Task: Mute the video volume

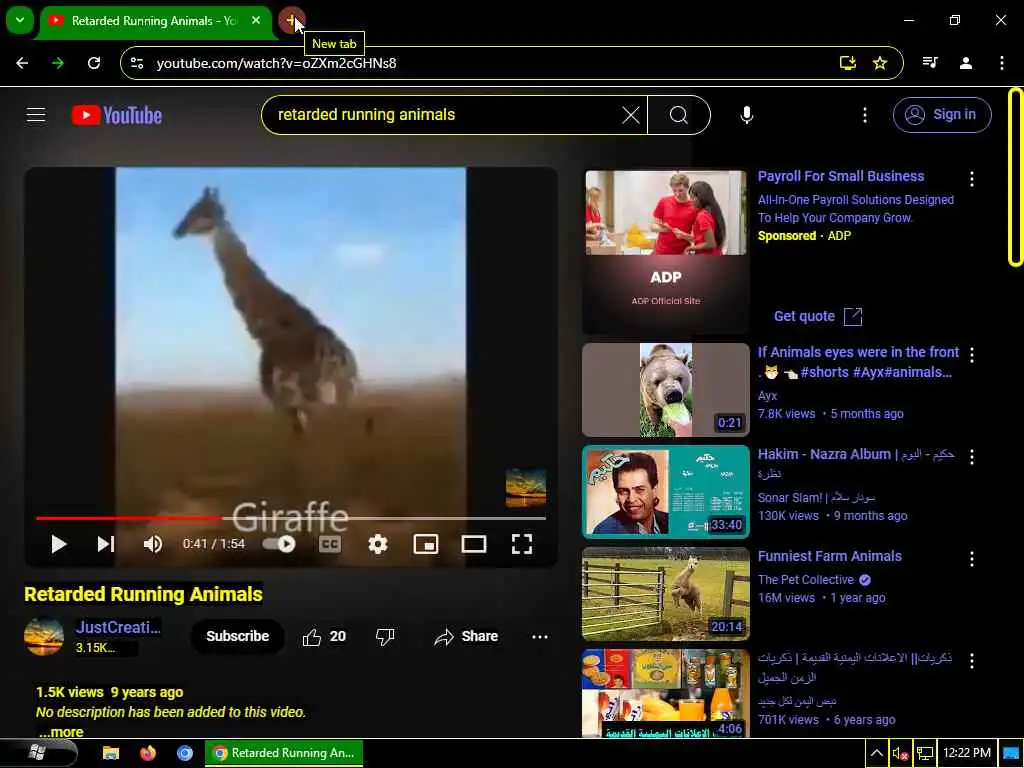Action: (x=153, y=544)
